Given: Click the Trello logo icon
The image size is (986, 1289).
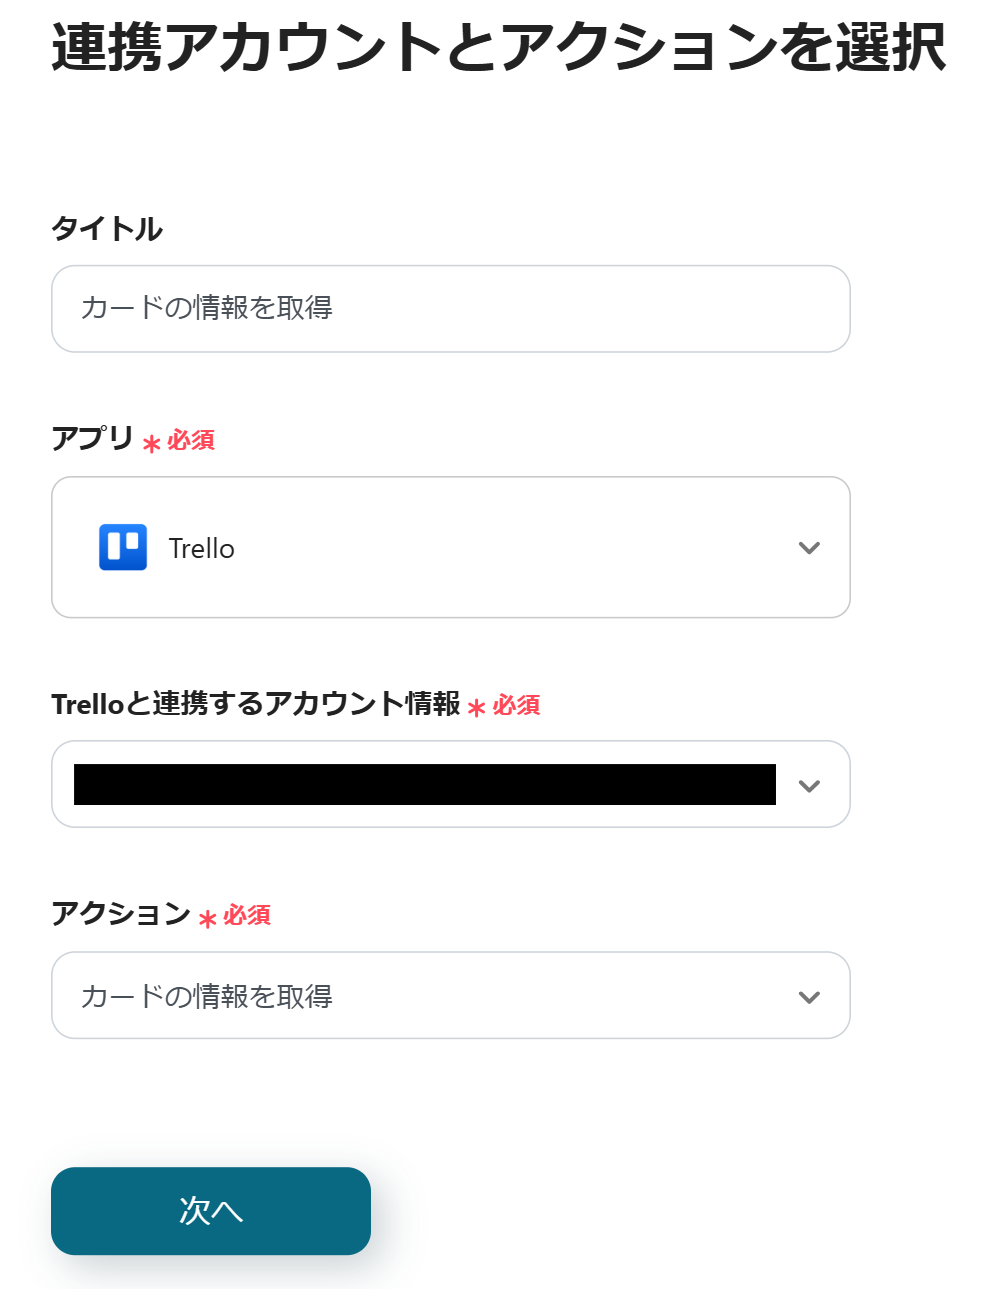Looking at the screenshot, I should (x=123, y=547).
